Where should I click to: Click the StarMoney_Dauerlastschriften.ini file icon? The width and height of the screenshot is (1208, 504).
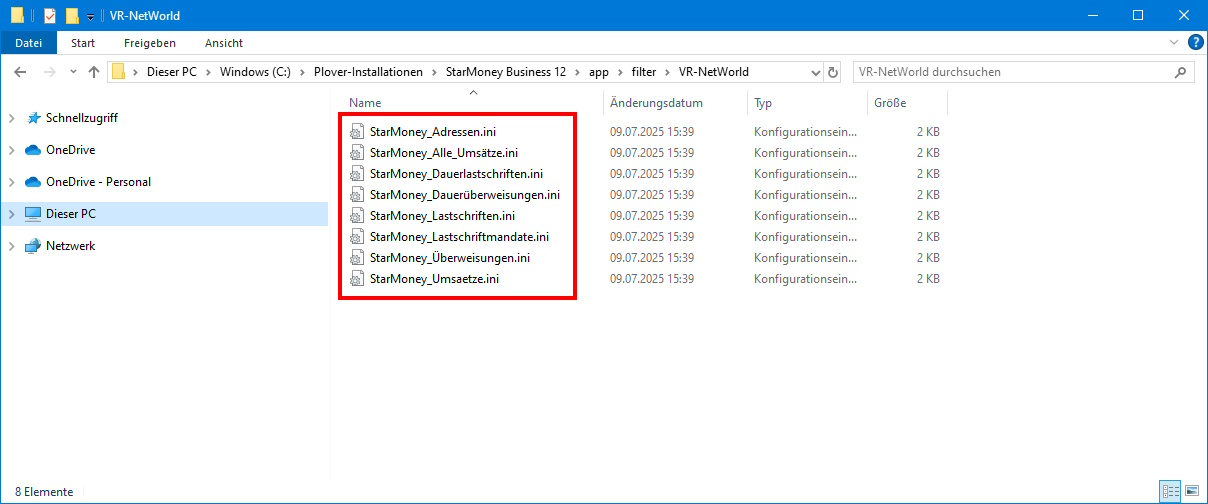[356, 174]
